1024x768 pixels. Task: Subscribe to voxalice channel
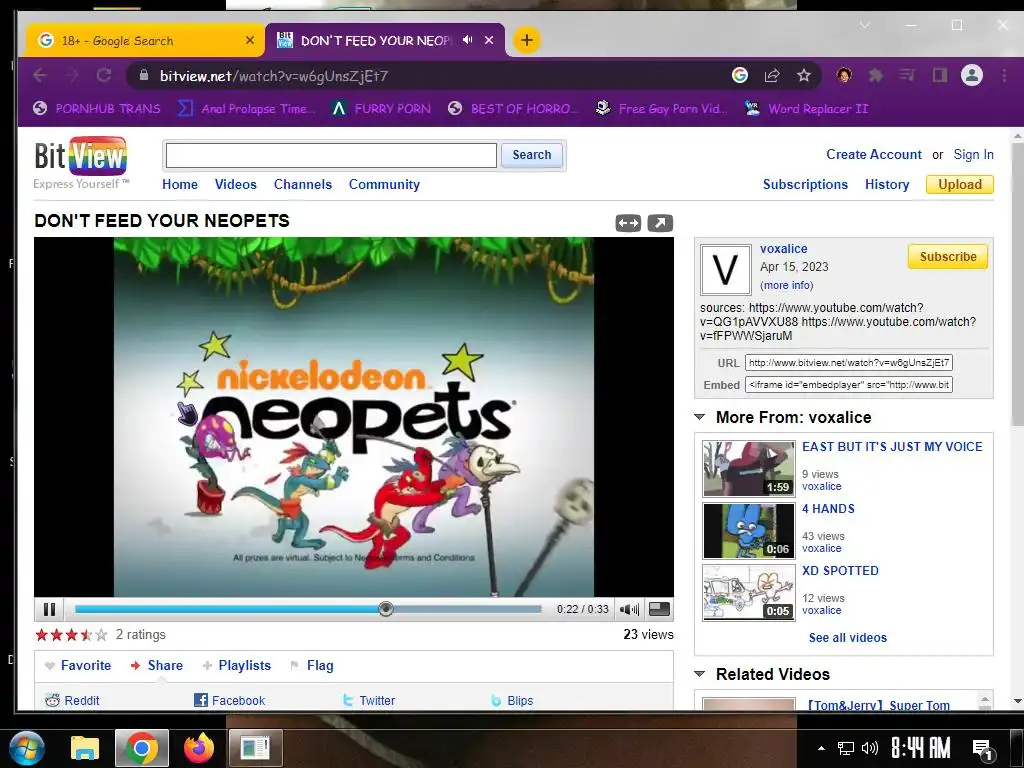[x=948, y=257]
